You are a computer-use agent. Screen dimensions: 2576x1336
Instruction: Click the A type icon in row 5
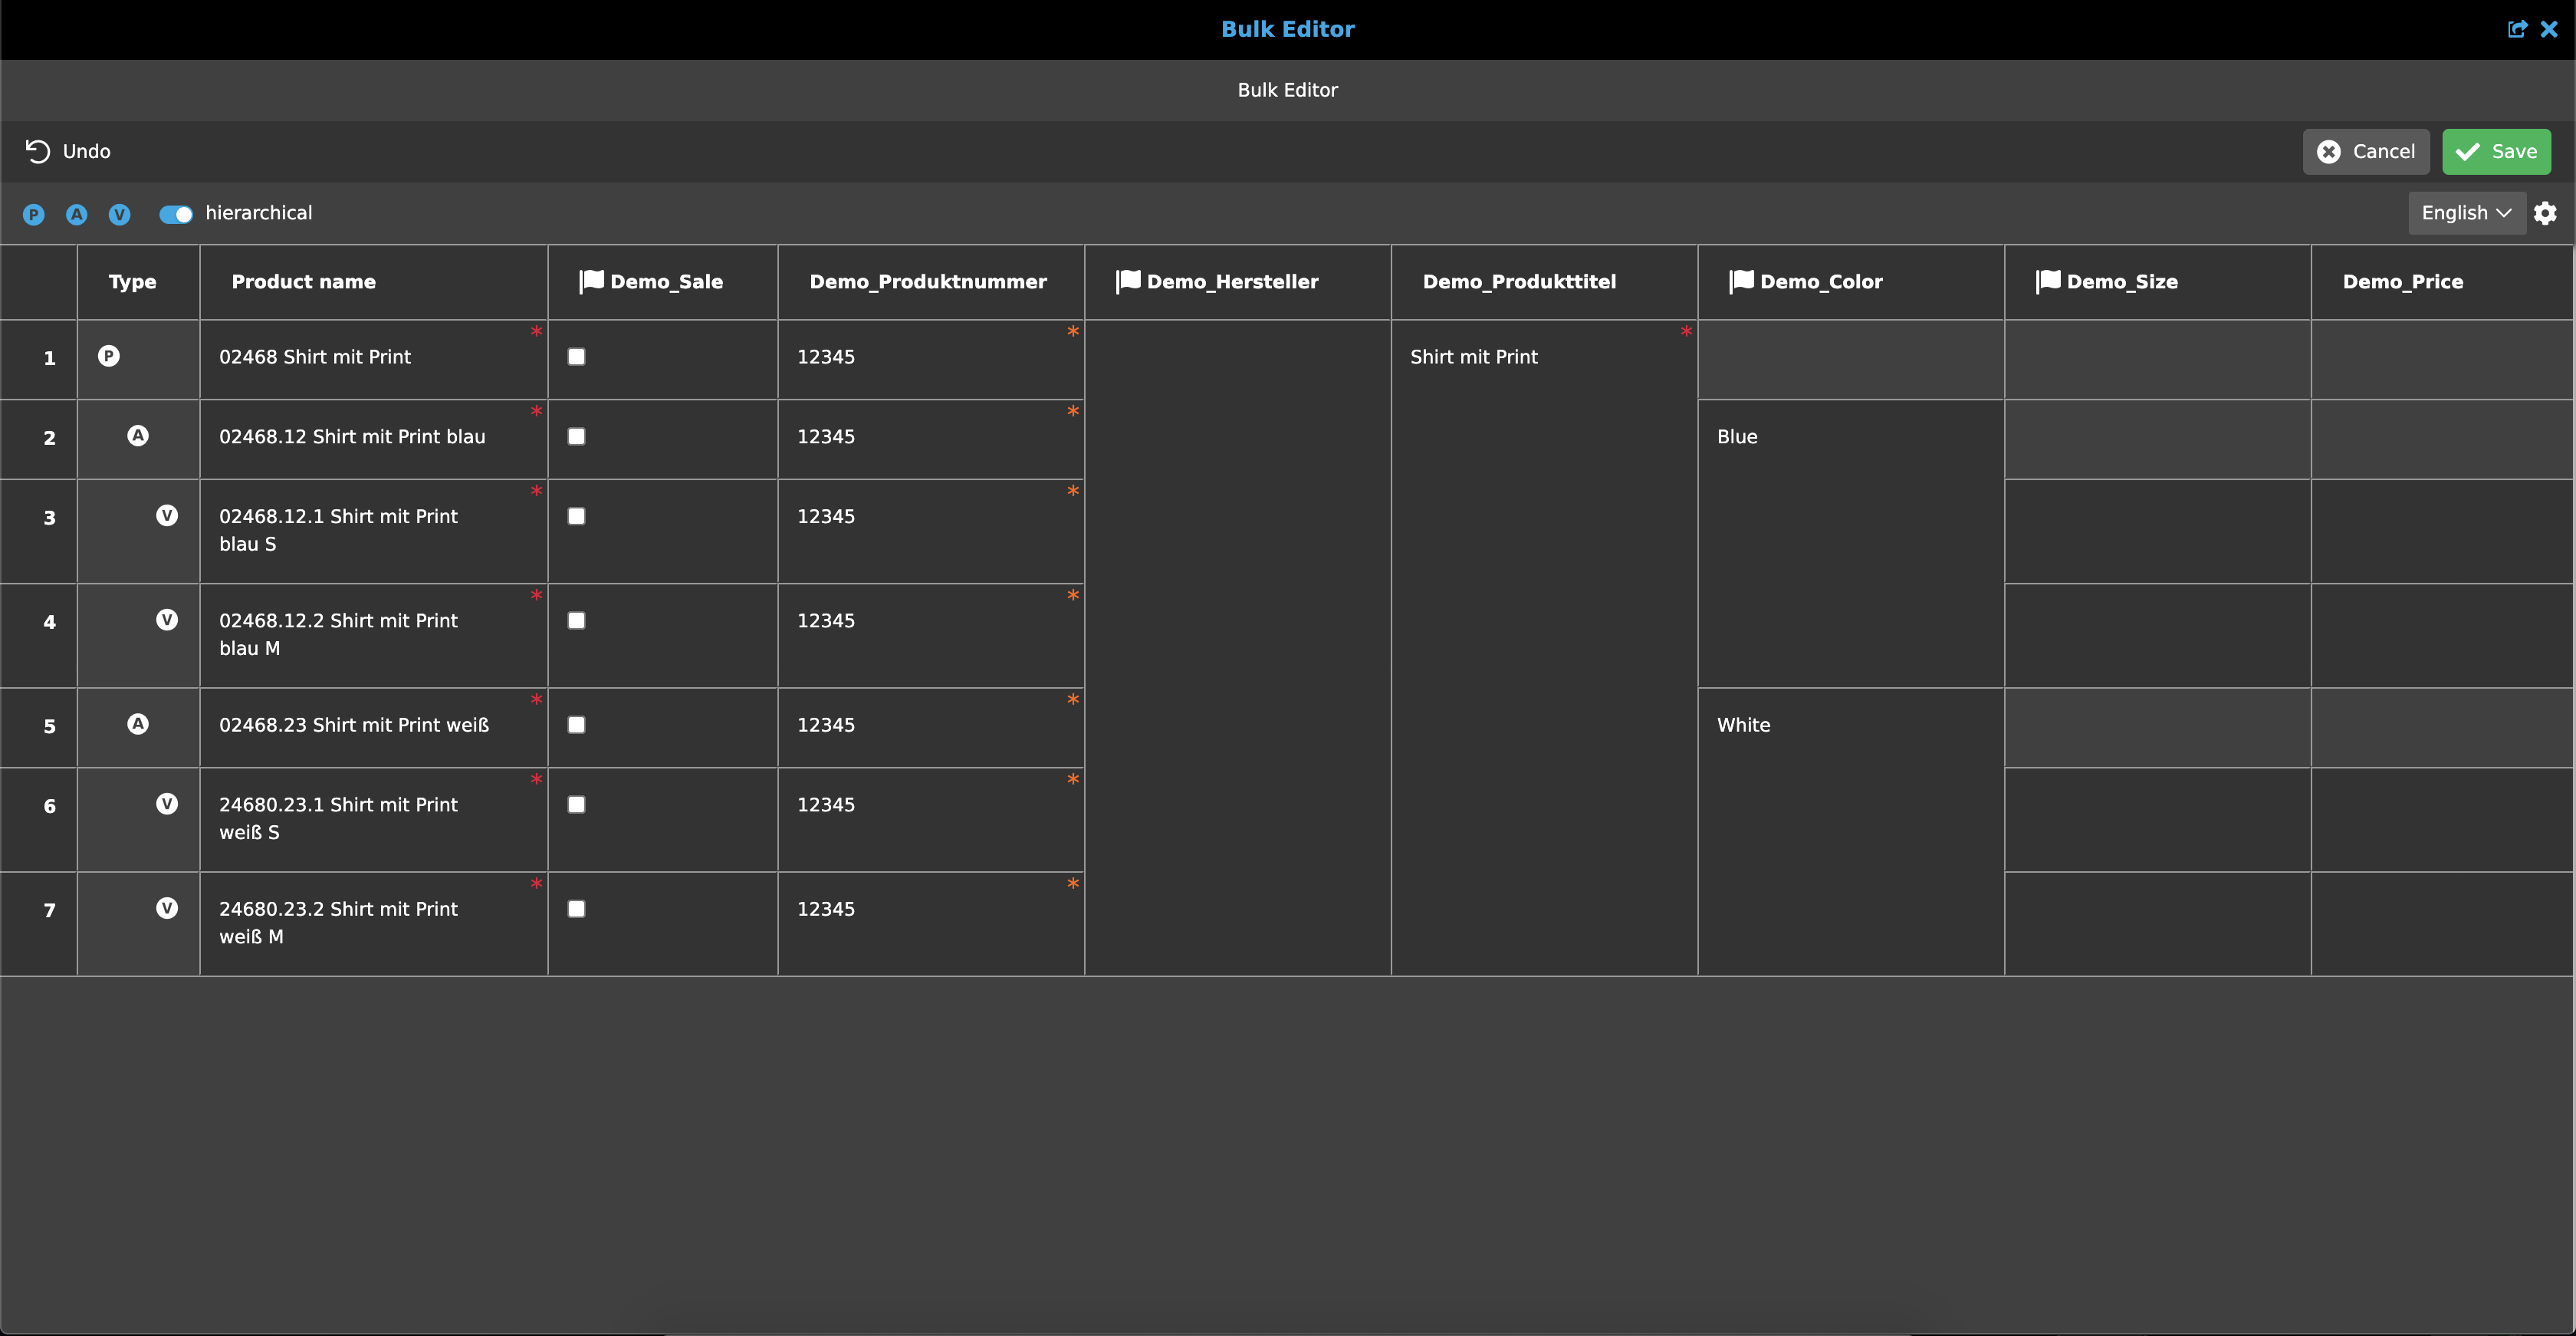138,724
